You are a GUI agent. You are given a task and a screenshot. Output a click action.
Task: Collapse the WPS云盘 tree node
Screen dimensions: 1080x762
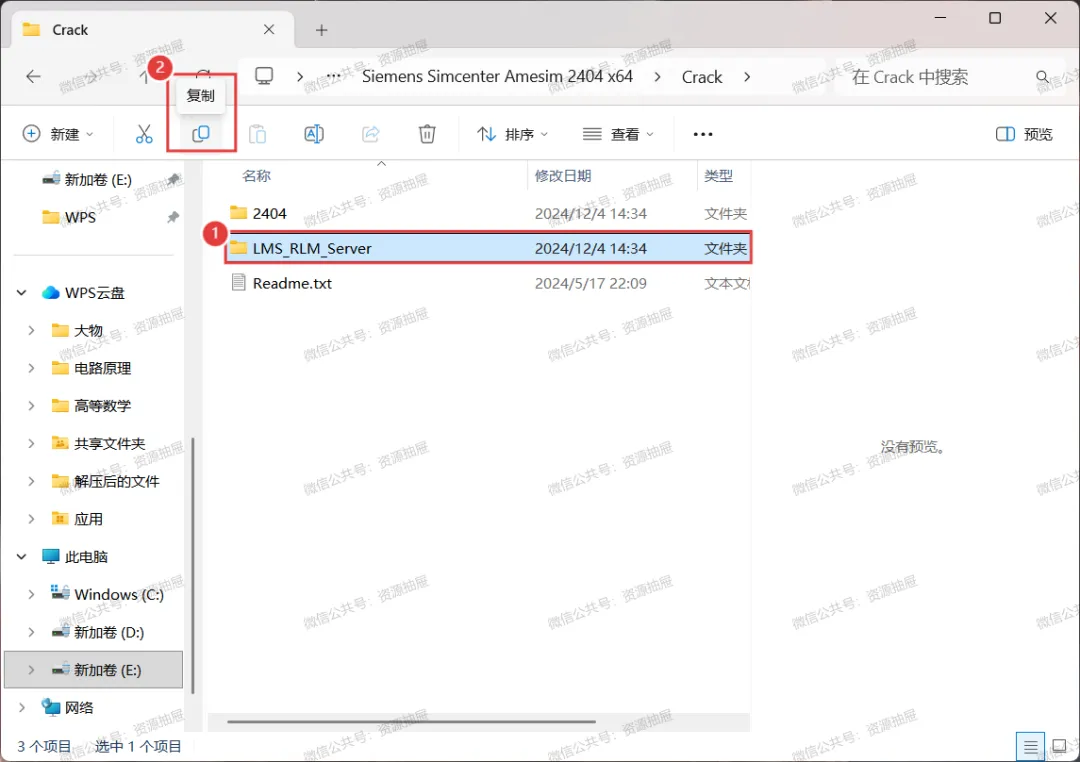21,293
